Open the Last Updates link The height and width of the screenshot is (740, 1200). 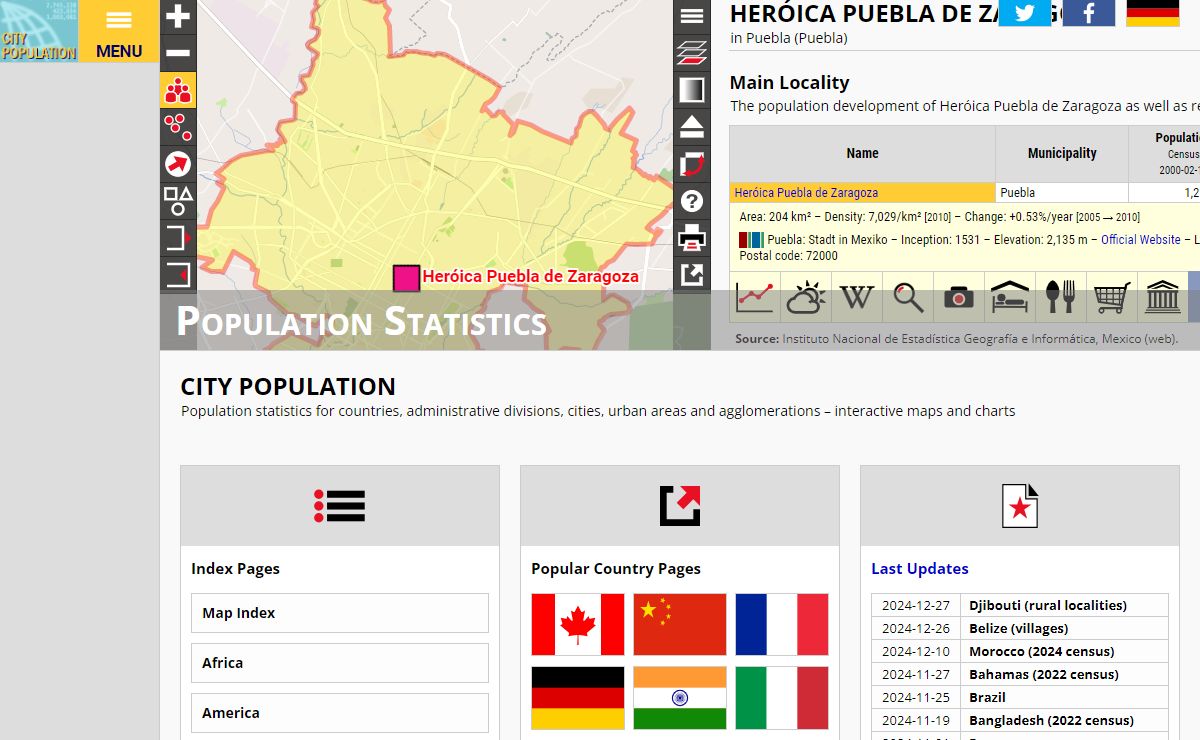(920, 568)
